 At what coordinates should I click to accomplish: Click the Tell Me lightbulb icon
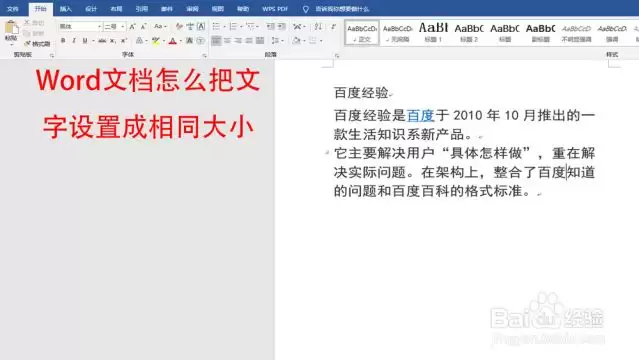click(x=306, y=9)
